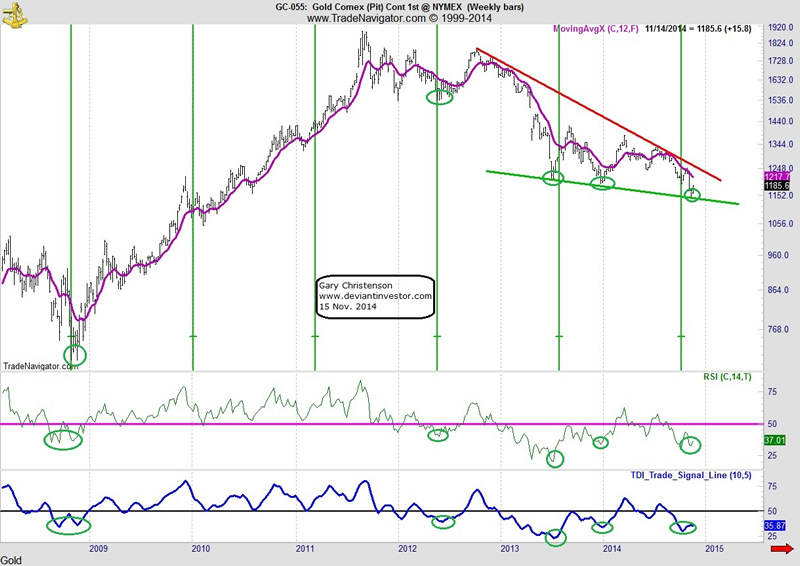This screenshot has width=800, height=566.
Task: Click the green circle at the late-2014 price low
Action: (x=692, y=194)
